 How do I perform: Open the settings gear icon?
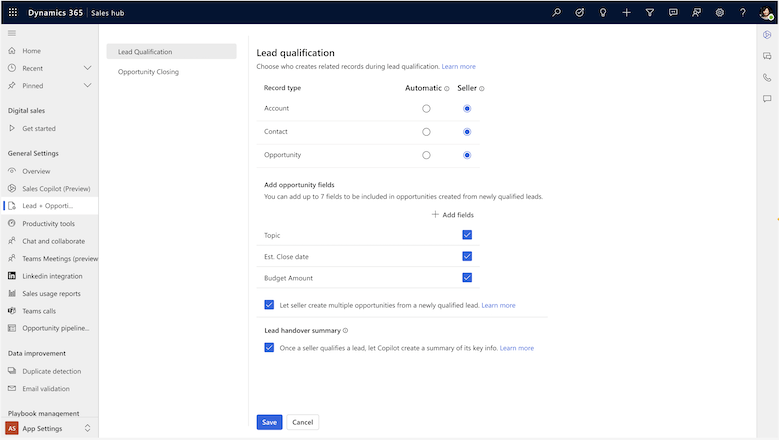[x=720, y=12]
